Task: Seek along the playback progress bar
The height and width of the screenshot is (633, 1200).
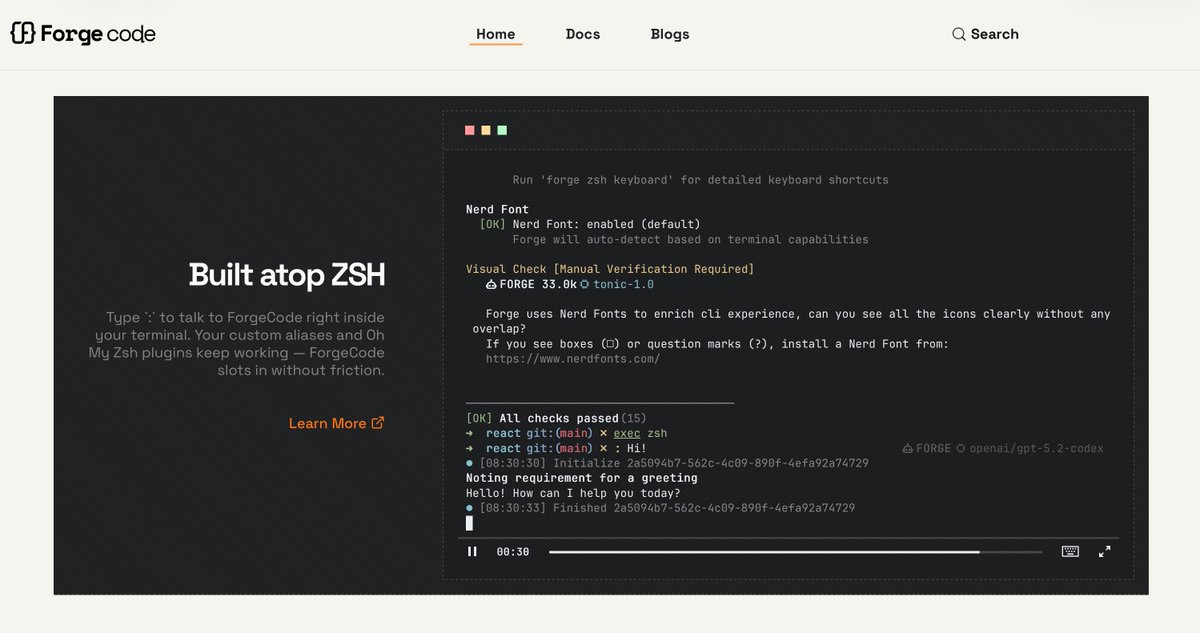Action: [x=795, y=551]
